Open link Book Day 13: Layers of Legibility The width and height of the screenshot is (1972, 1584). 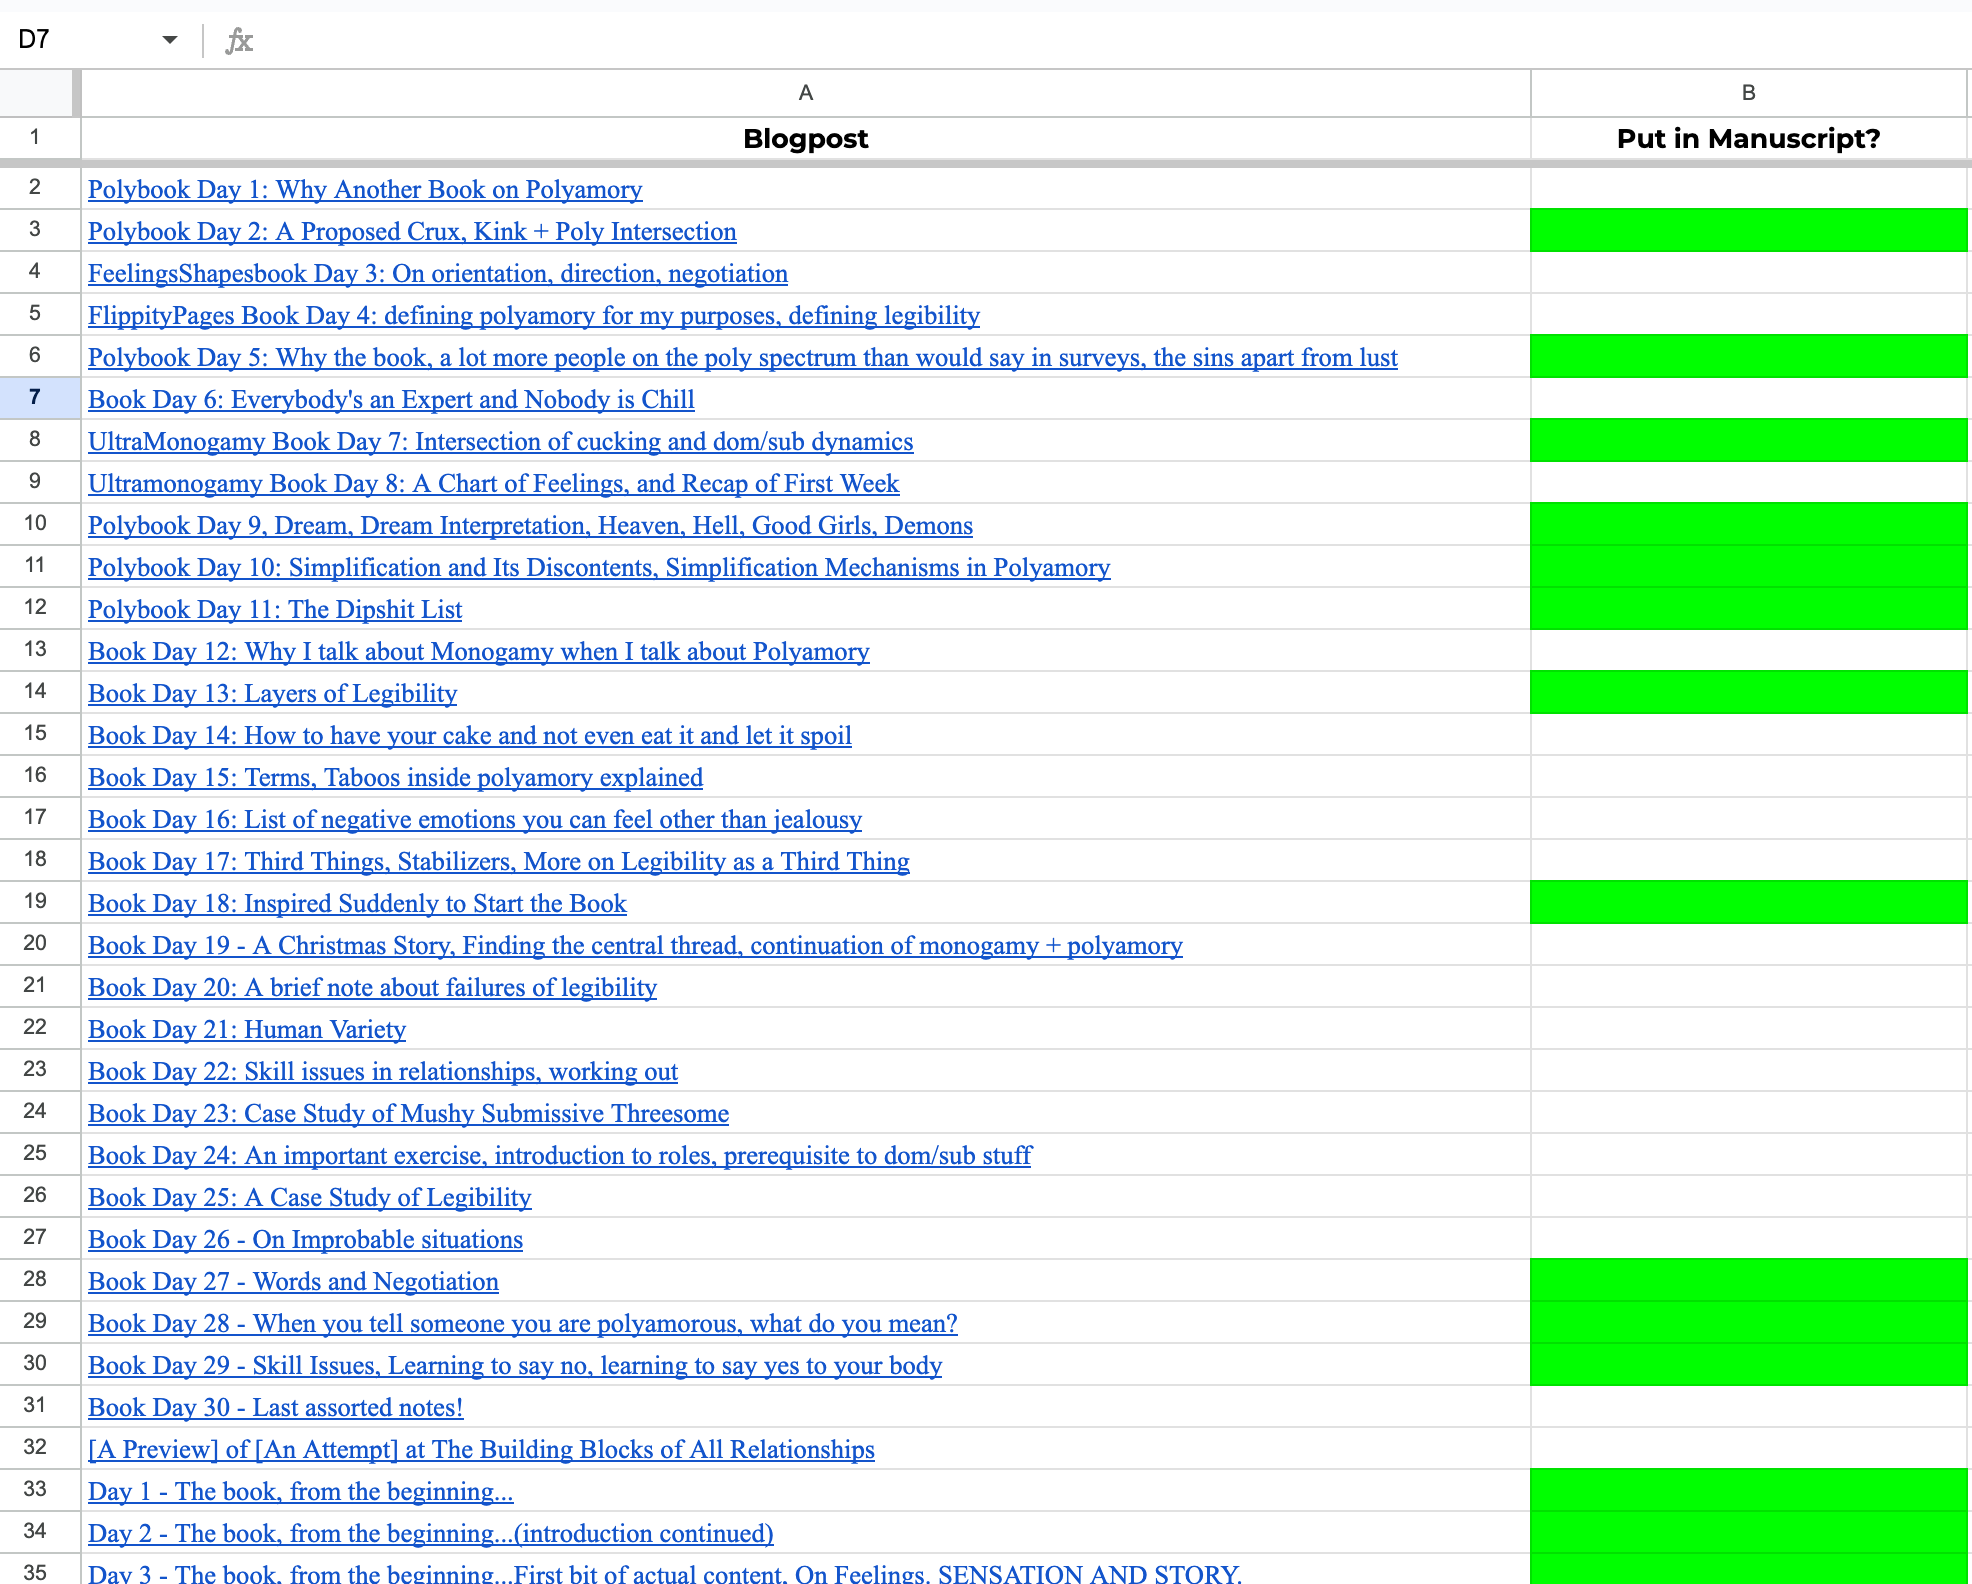click(x=272, y=694)
